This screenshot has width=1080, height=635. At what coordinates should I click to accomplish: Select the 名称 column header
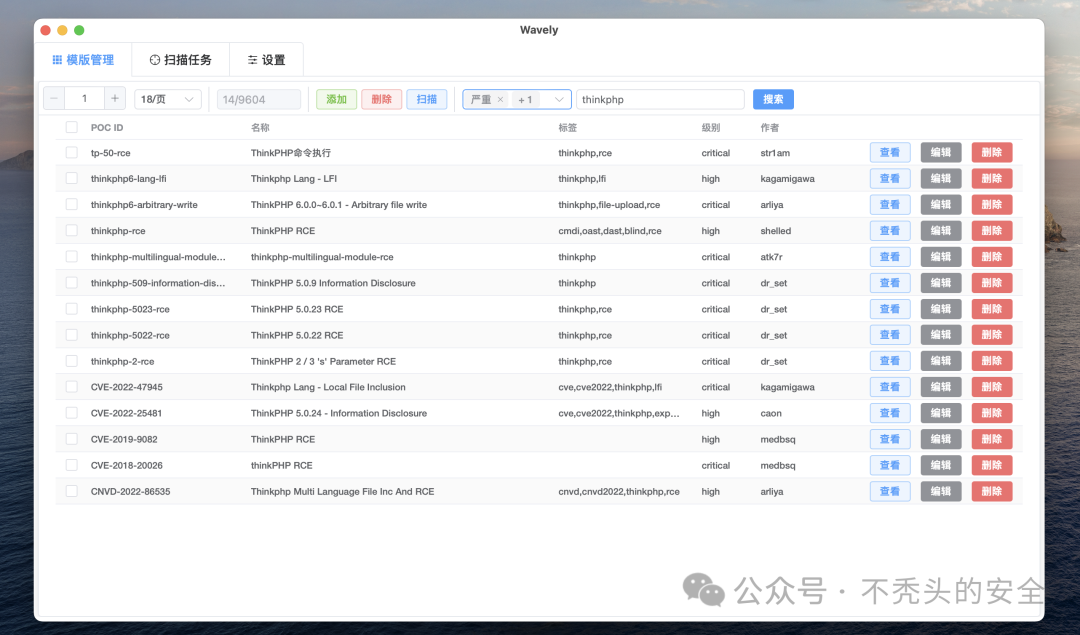(260, 127)
